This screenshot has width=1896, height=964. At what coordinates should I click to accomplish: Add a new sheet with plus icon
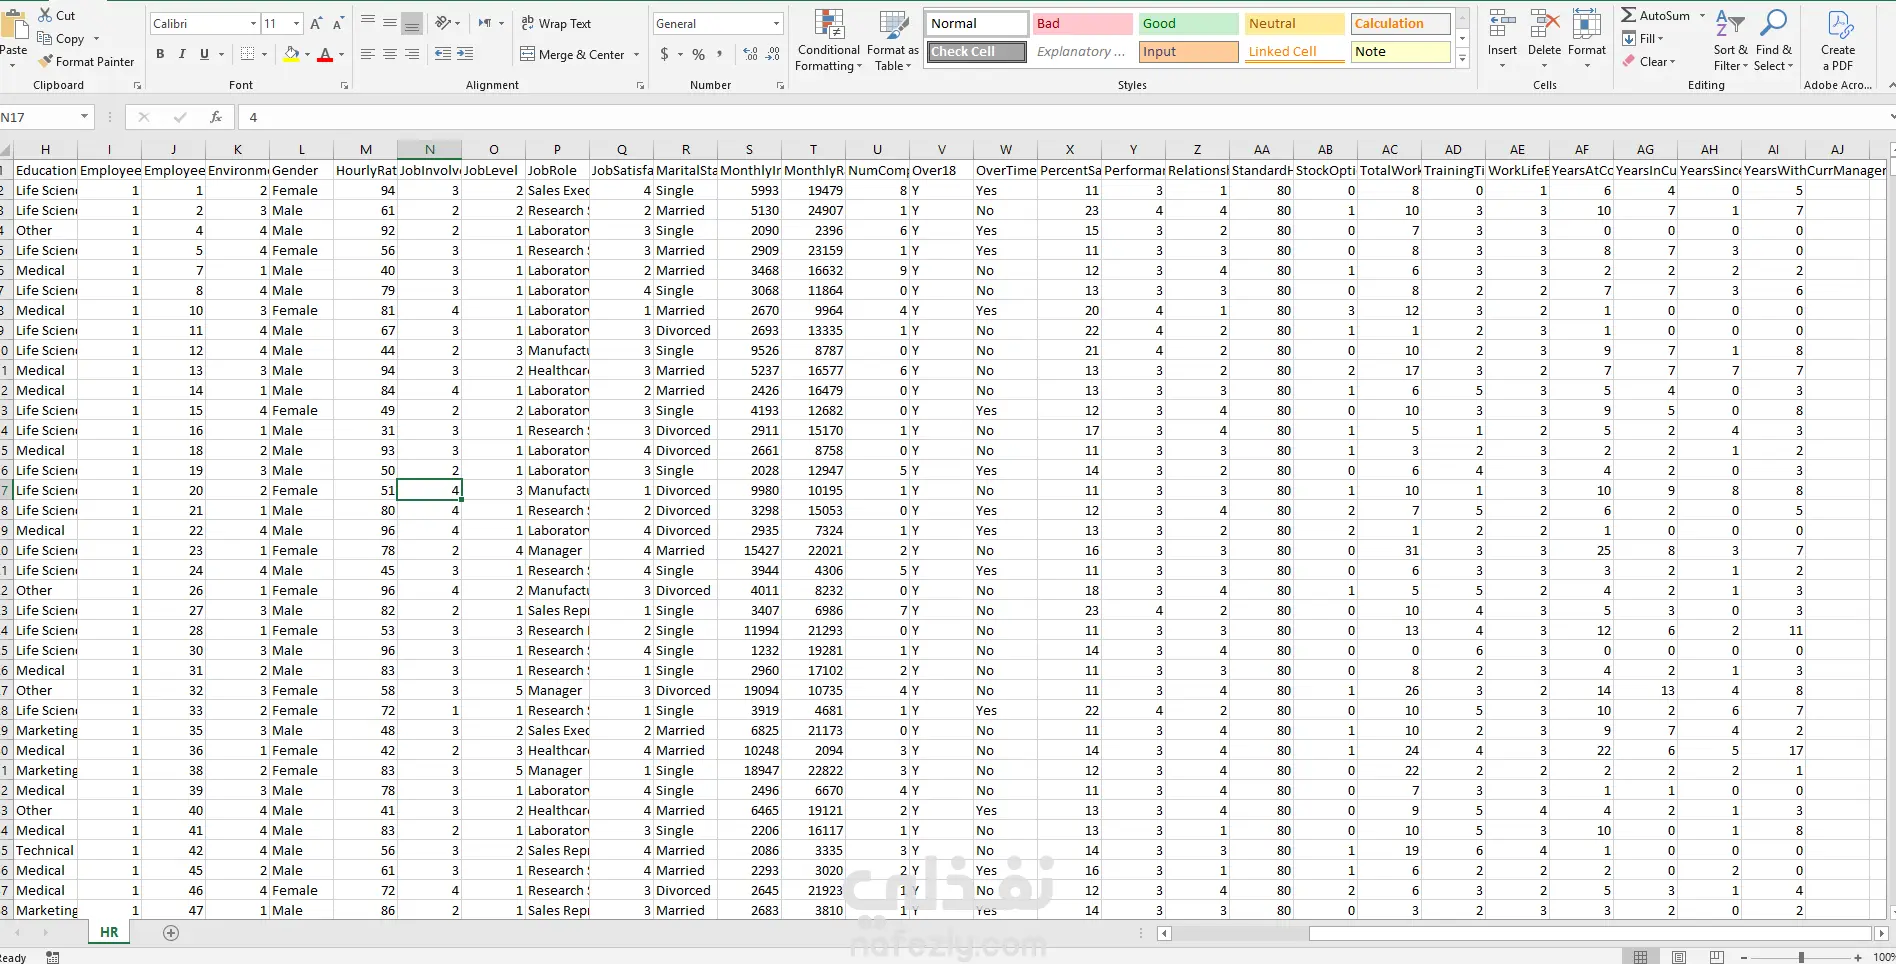171,933
